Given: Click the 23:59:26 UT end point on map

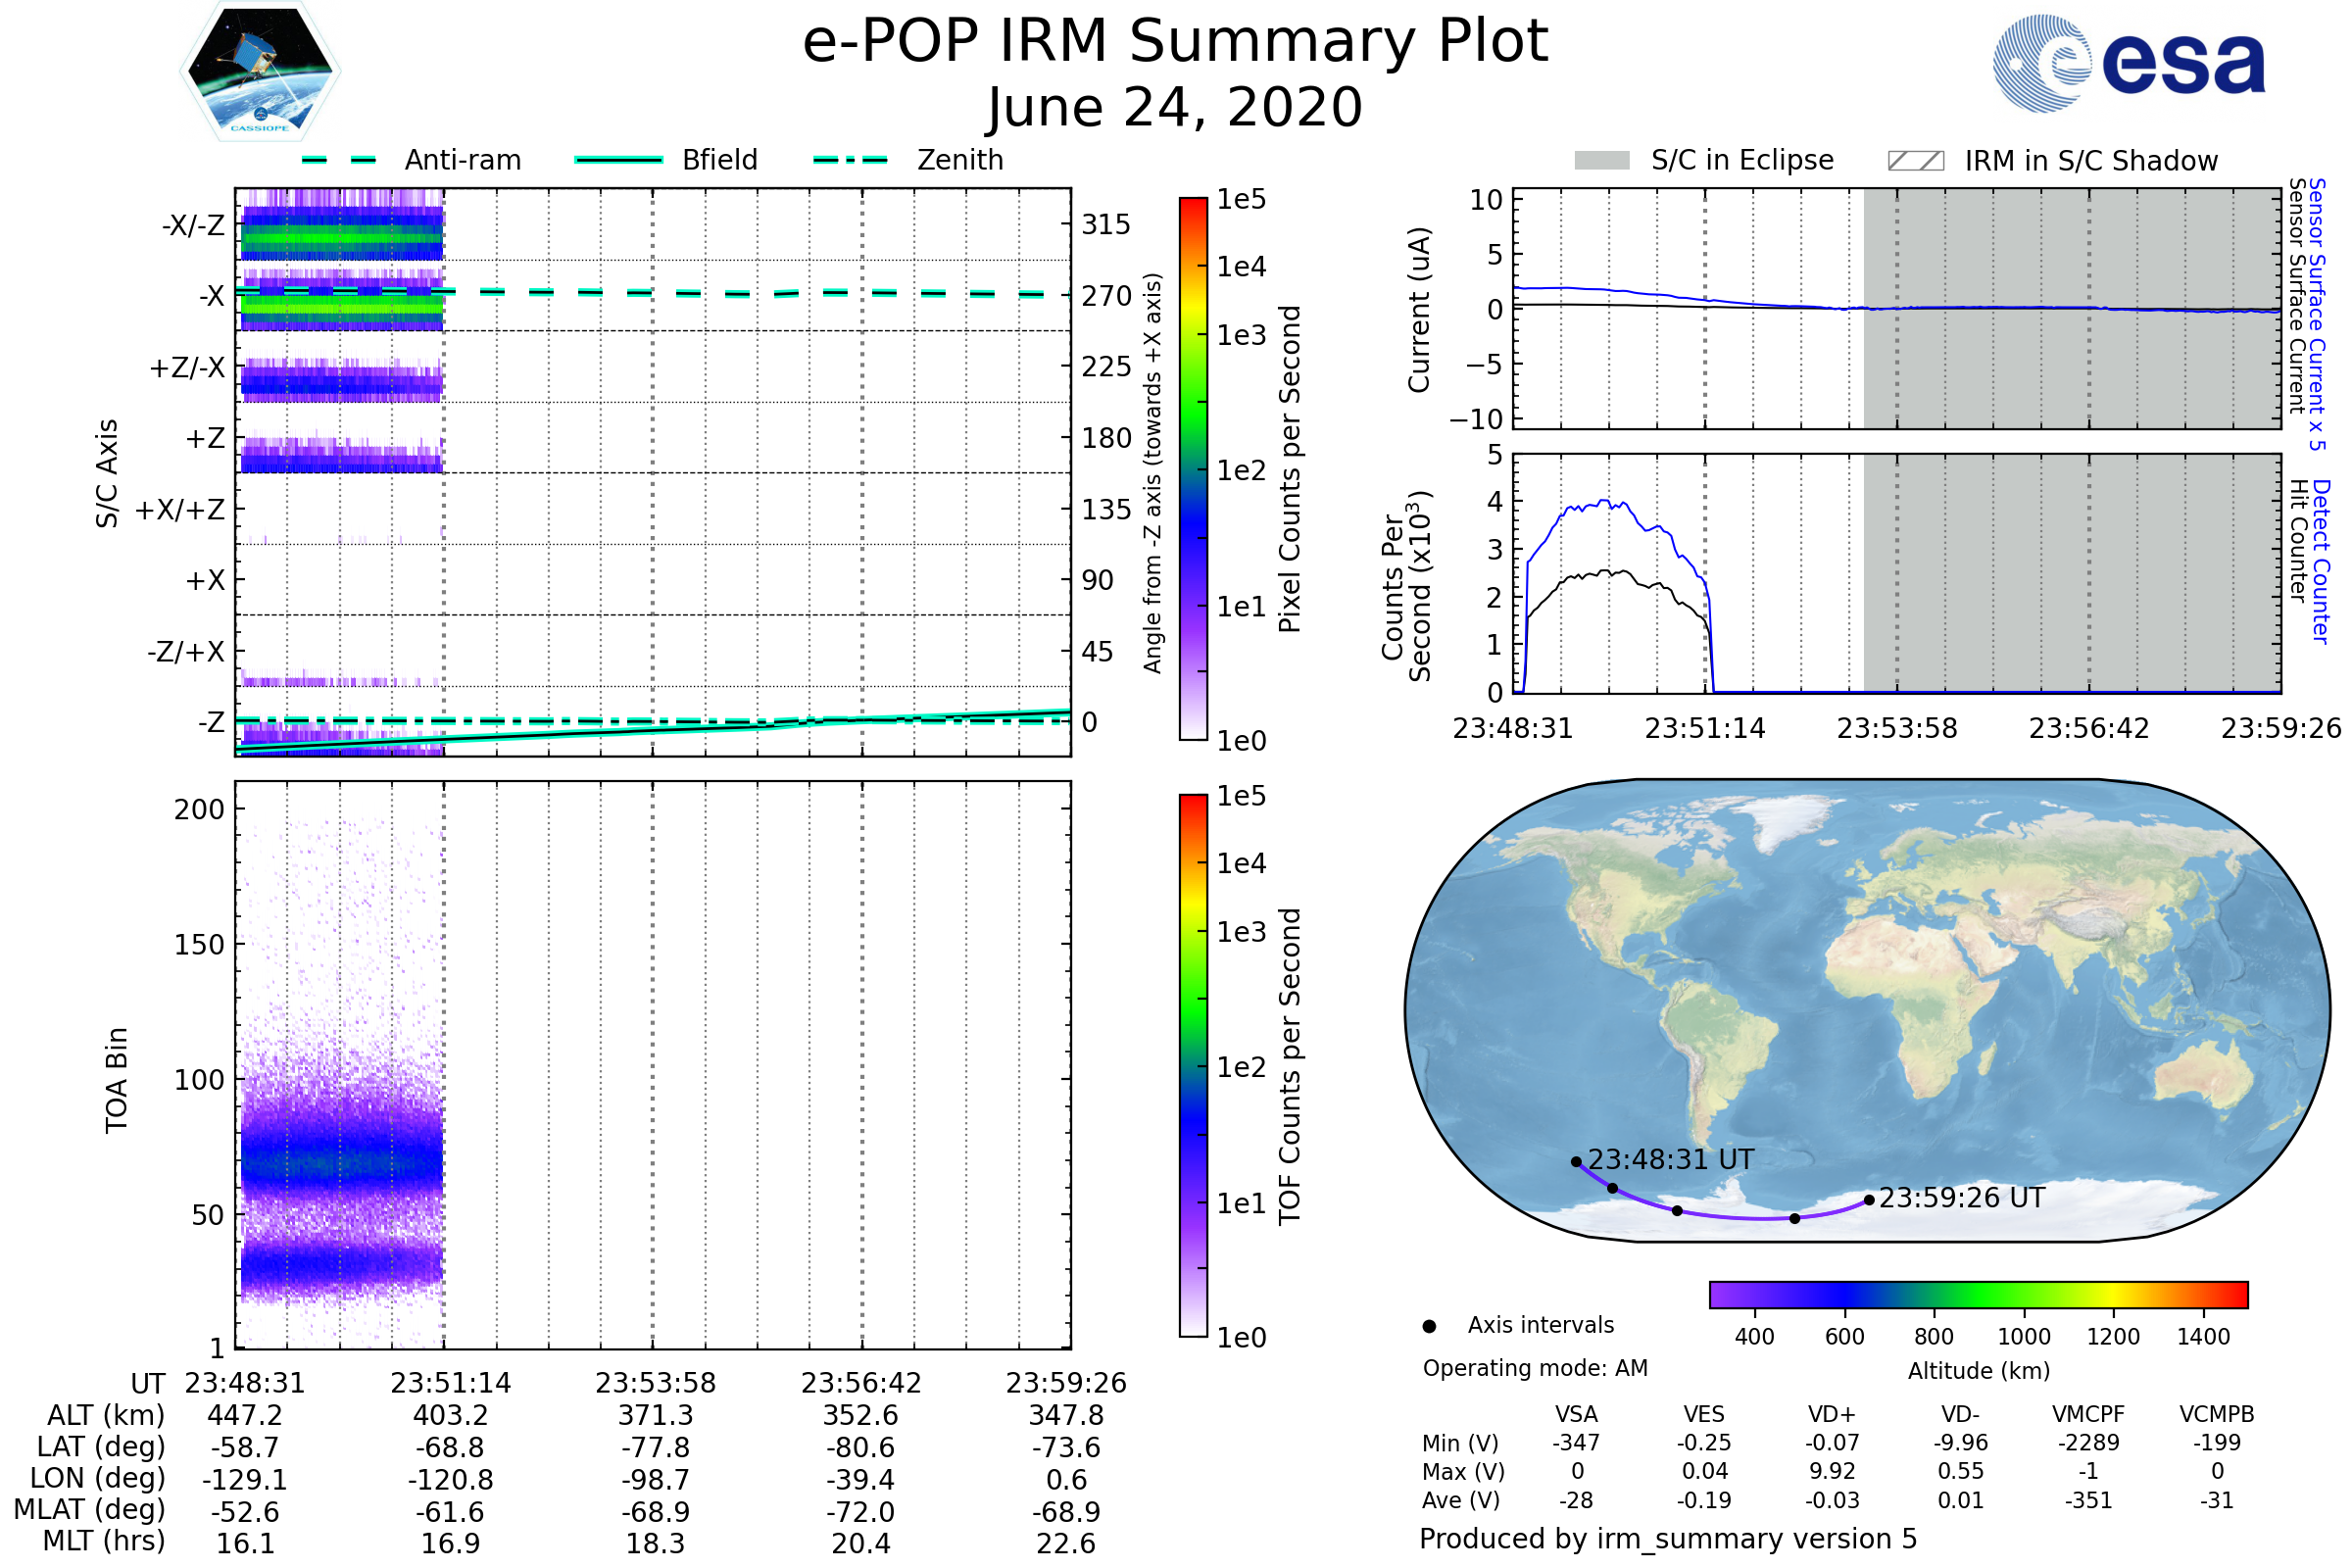Looking at the screenshot, I should pyautogui.click(x=1869, y=1200).
